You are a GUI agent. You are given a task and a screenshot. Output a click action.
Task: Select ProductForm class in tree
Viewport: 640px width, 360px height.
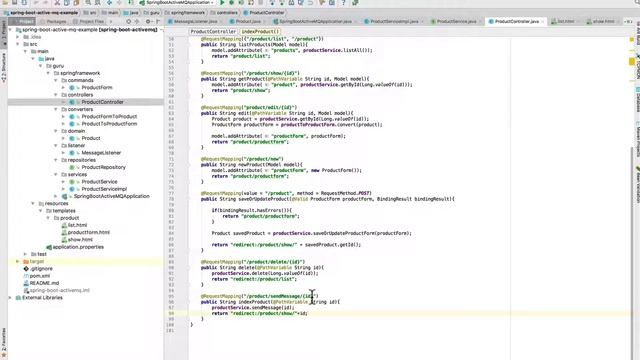[x=96, y=87]
